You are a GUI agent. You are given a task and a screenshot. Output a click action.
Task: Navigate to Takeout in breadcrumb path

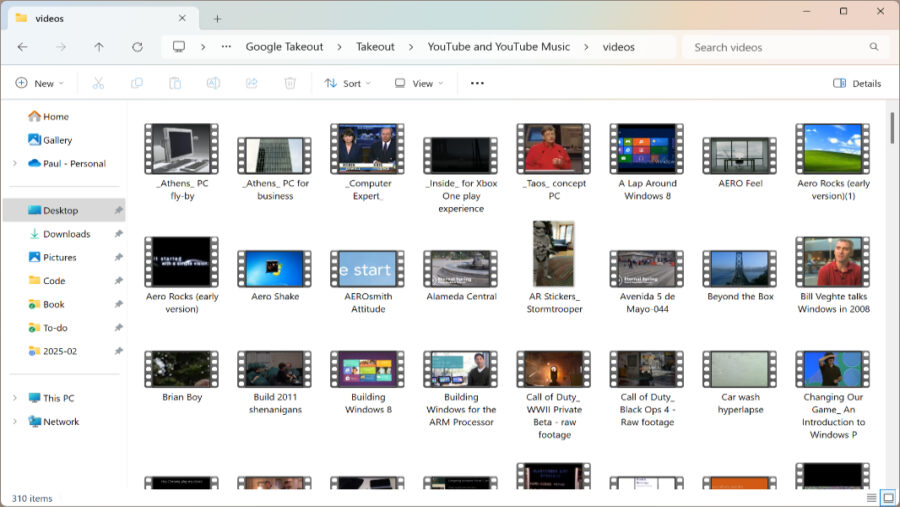pos(375,47)
